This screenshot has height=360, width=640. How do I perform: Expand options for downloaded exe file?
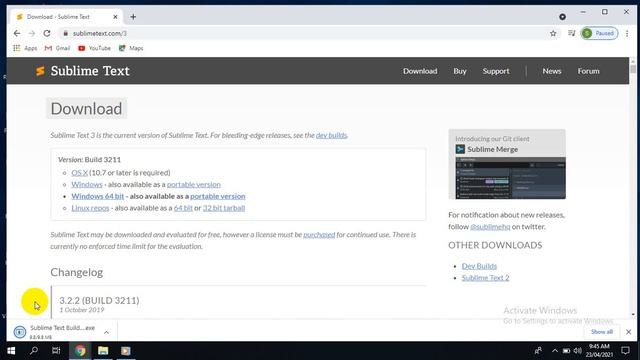[x=107, y=332]
